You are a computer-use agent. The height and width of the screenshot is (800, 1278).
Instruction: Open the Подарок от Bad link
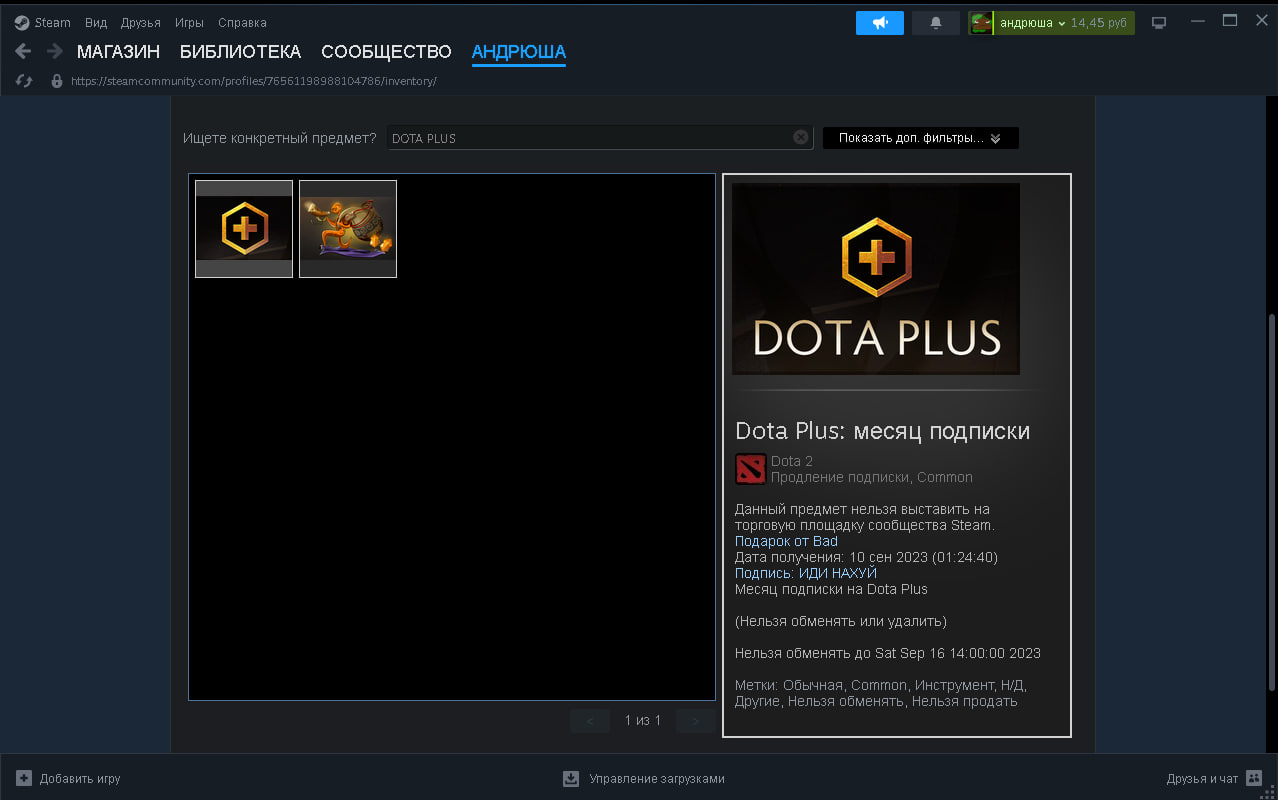tap(786, 540)
